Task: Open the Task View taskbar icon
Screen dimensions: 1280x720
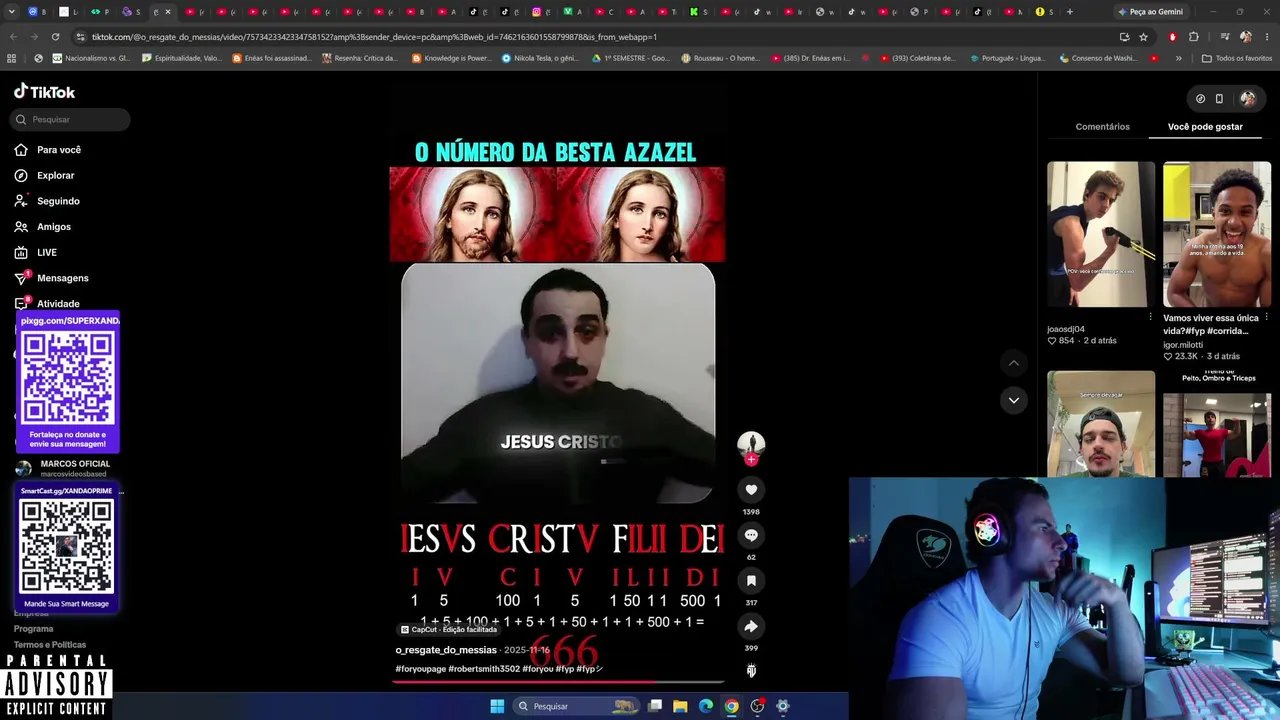Action: 655,706
